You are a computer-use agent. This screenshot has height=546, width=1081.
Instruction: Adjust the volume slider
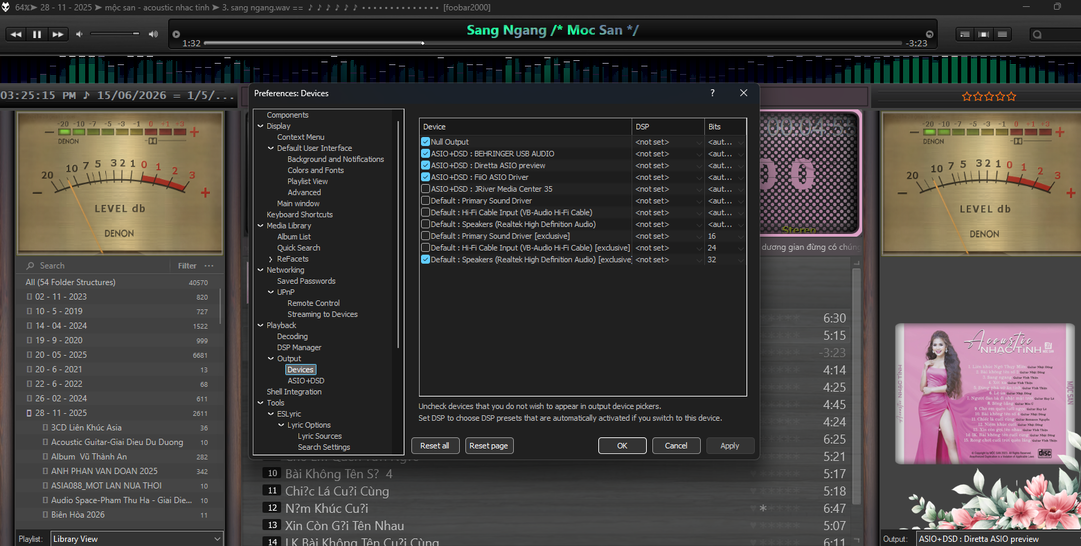tap(114, 34)
